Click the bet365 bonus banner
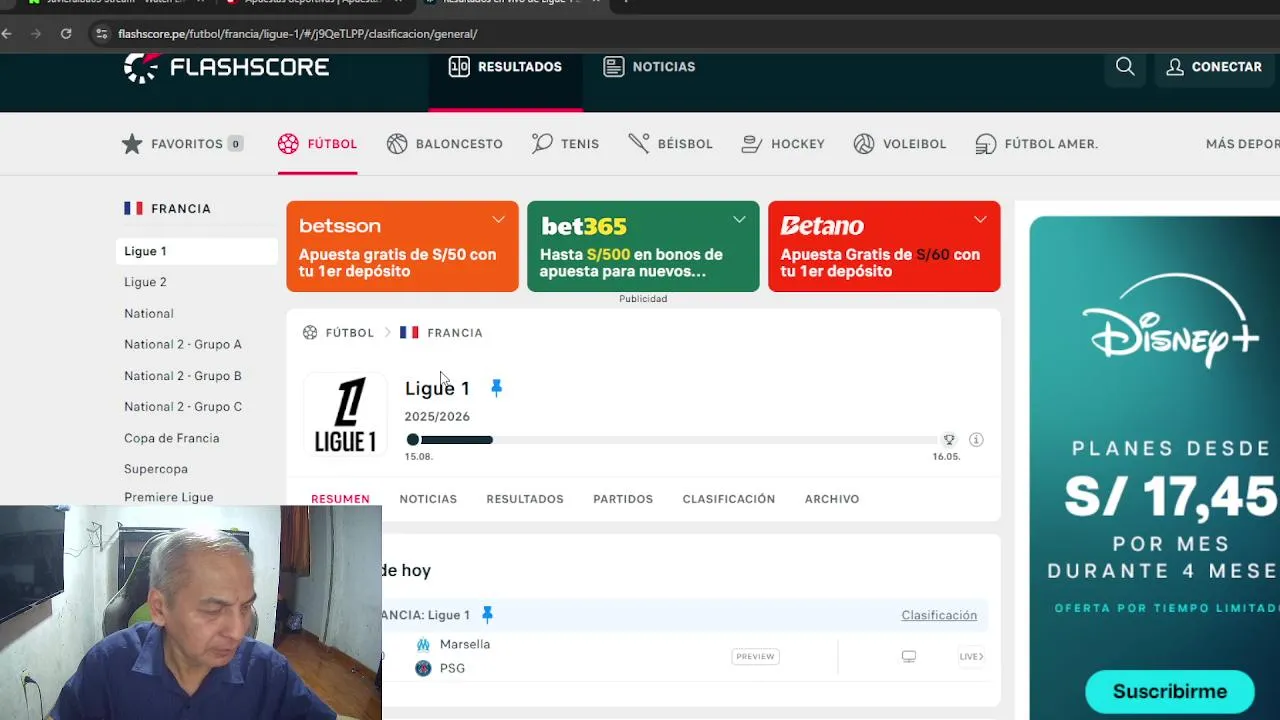1280x720 pixels. point(643,246)
